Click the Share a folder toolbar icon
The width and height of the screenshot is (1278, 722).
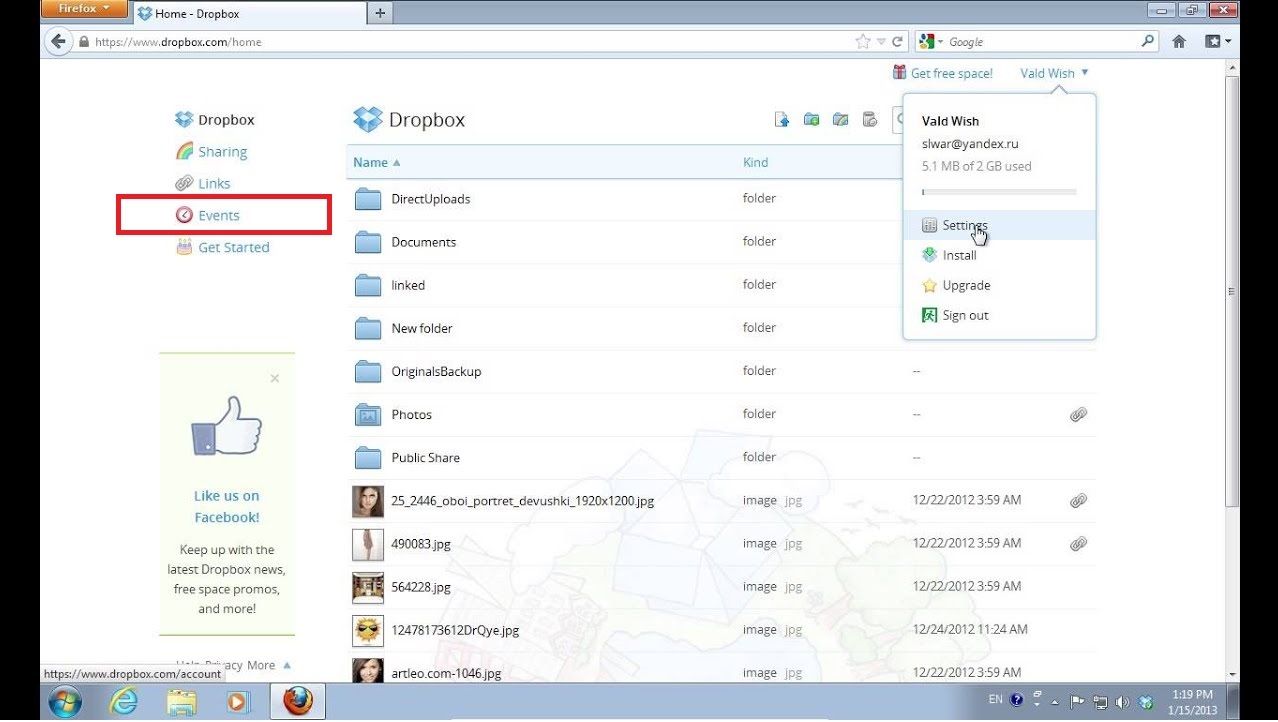[x=840, y=120]
